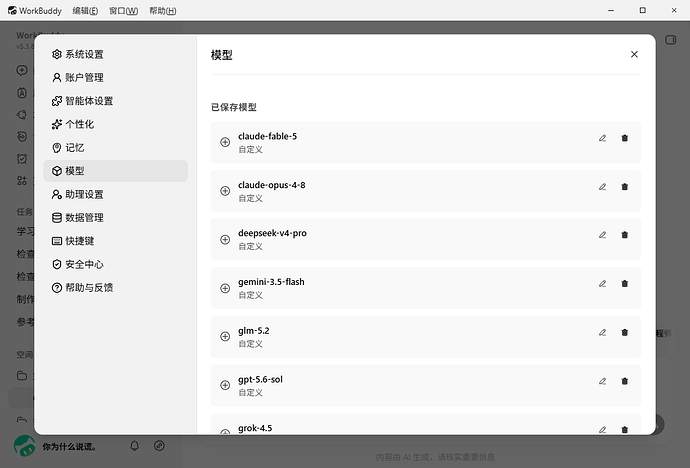This screenshot has height=468, width=690.
Task: Click the claude-opus-4-8 model name
Action: point(272,185)
